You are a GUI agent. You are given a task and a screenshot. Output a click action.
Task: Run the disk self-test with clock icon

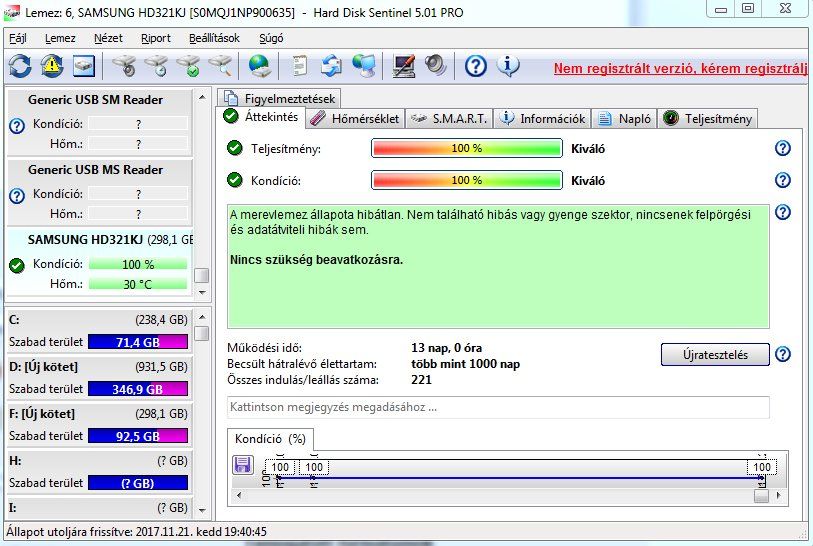click(x=156, y=66)
